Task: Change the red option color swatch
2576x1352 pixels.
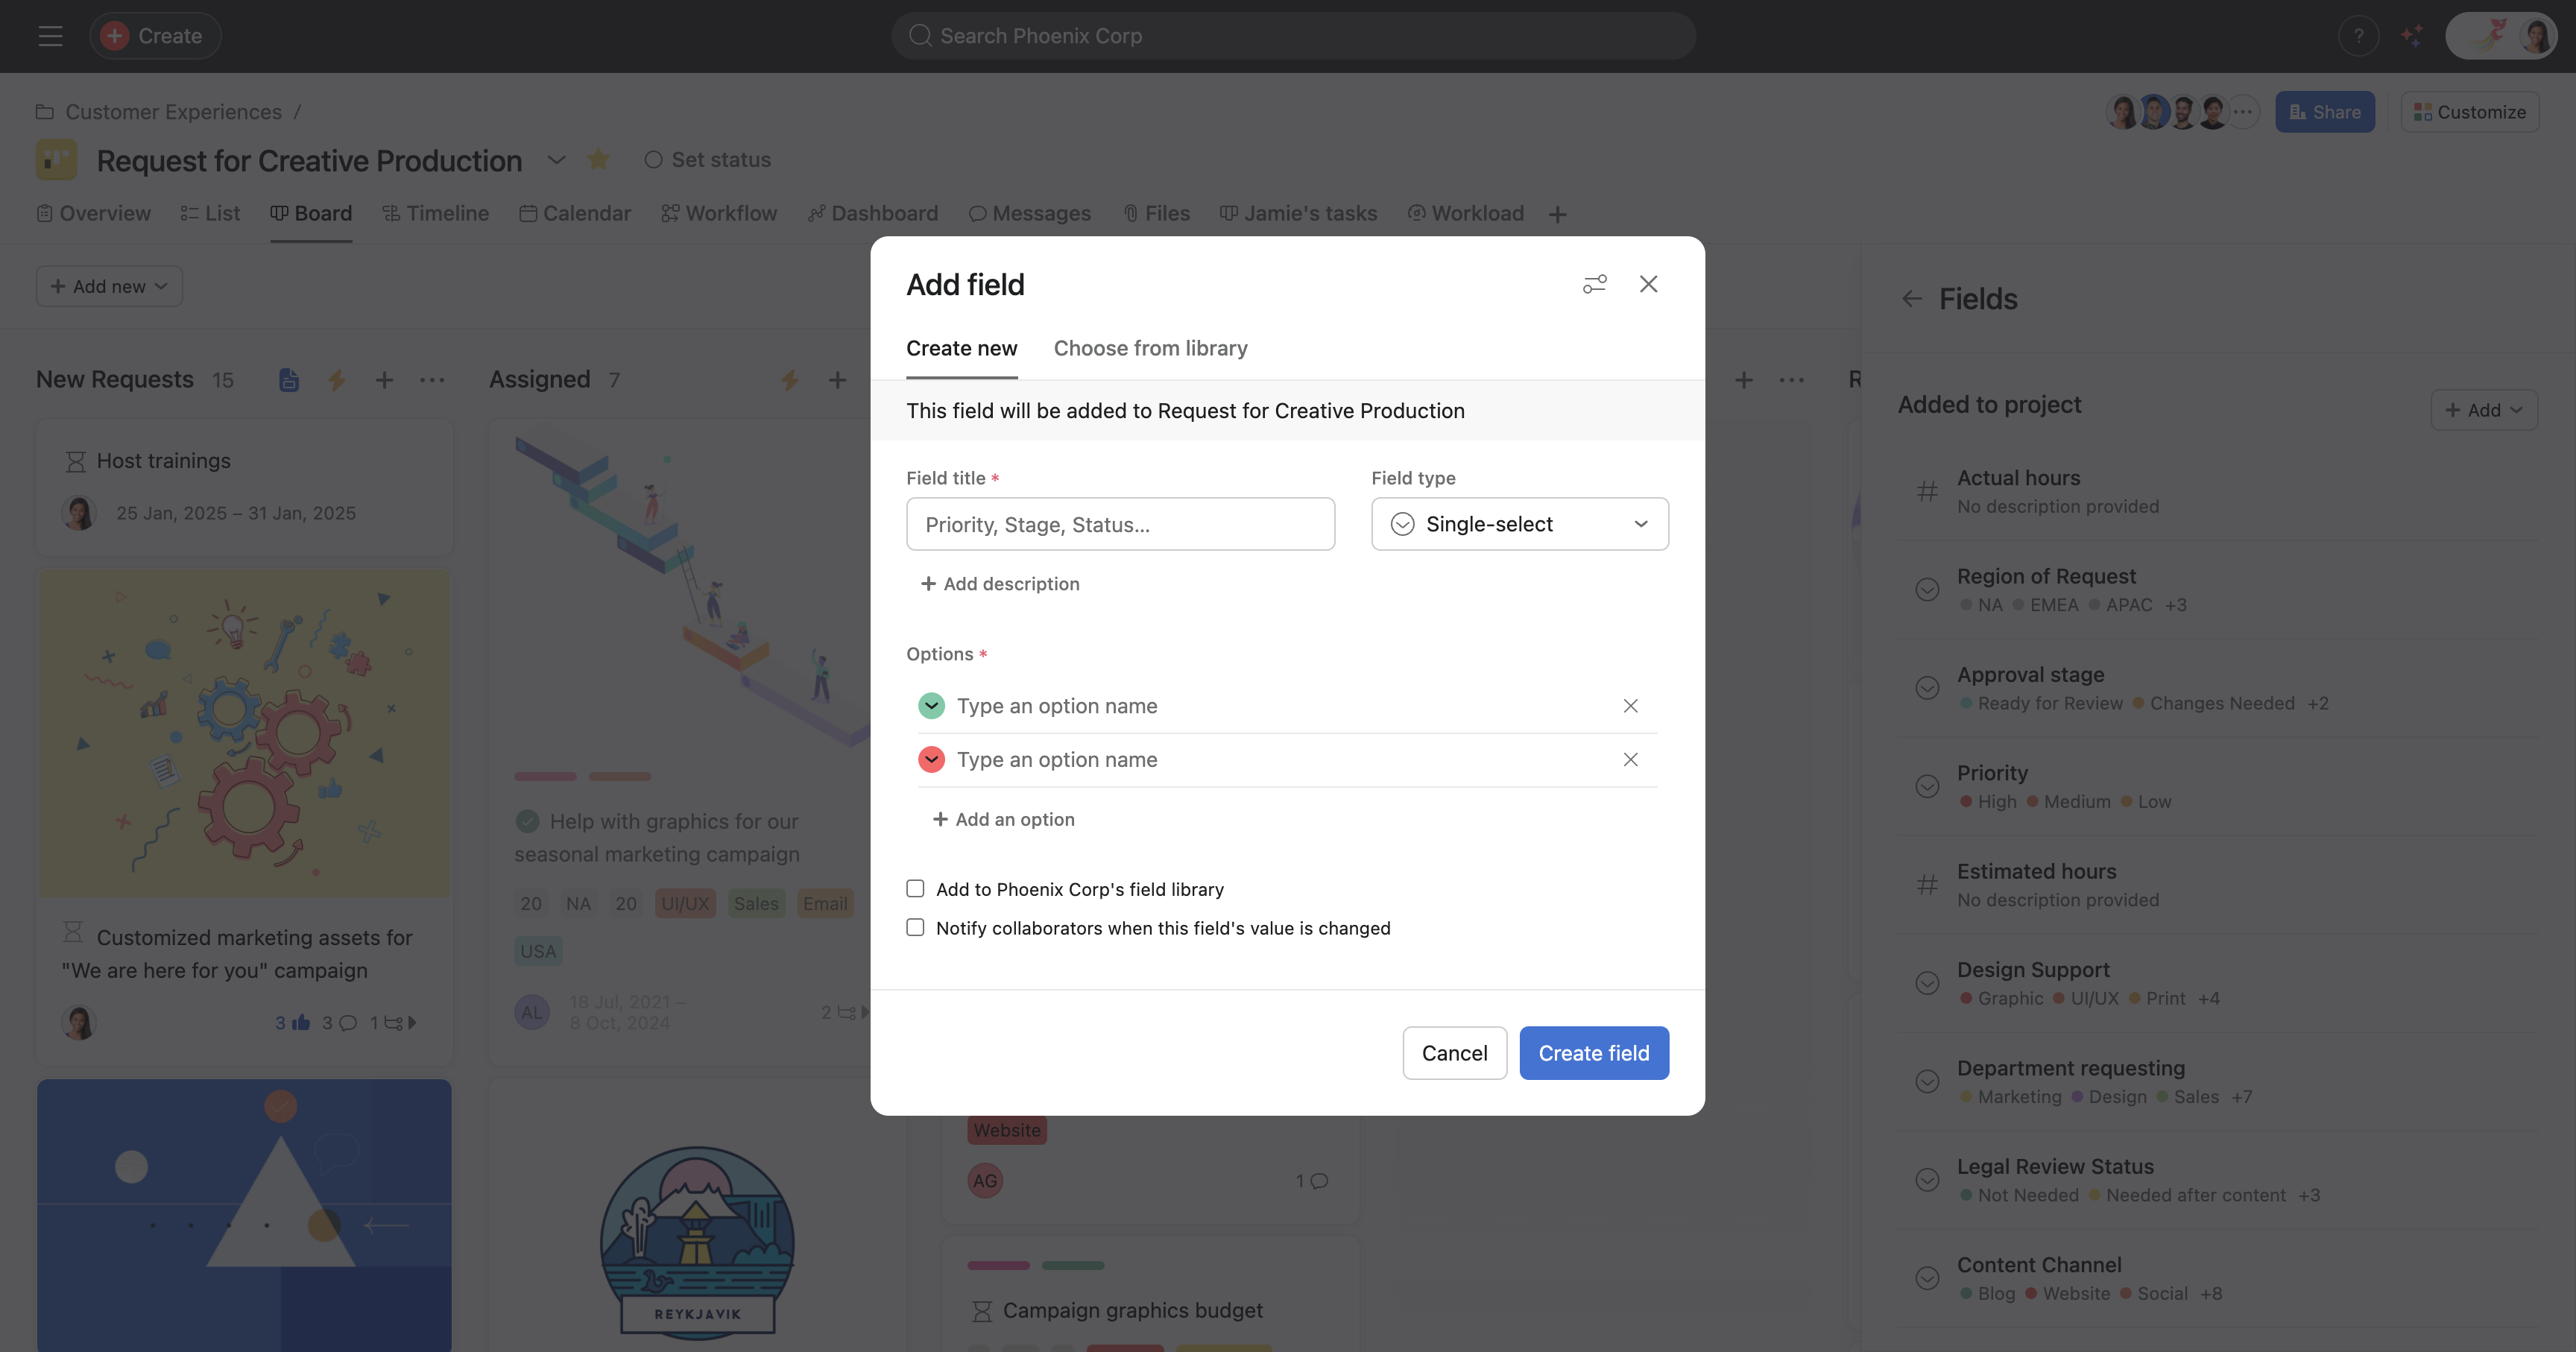Action: pos(931,760)
